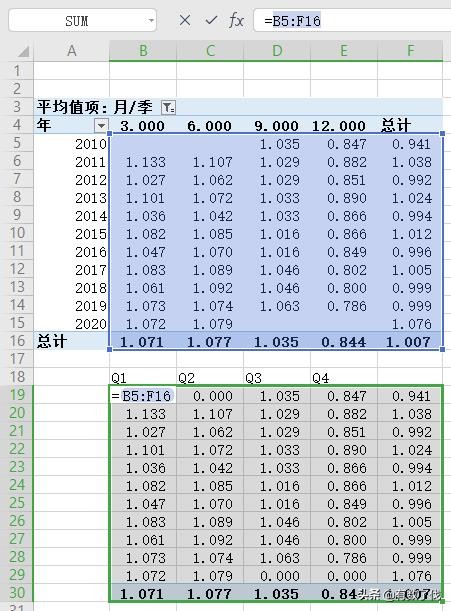Image resolution: width=451 pixels, height=611 pixels.
Task: Select the year cell 2015
Action: coord(71,234)
